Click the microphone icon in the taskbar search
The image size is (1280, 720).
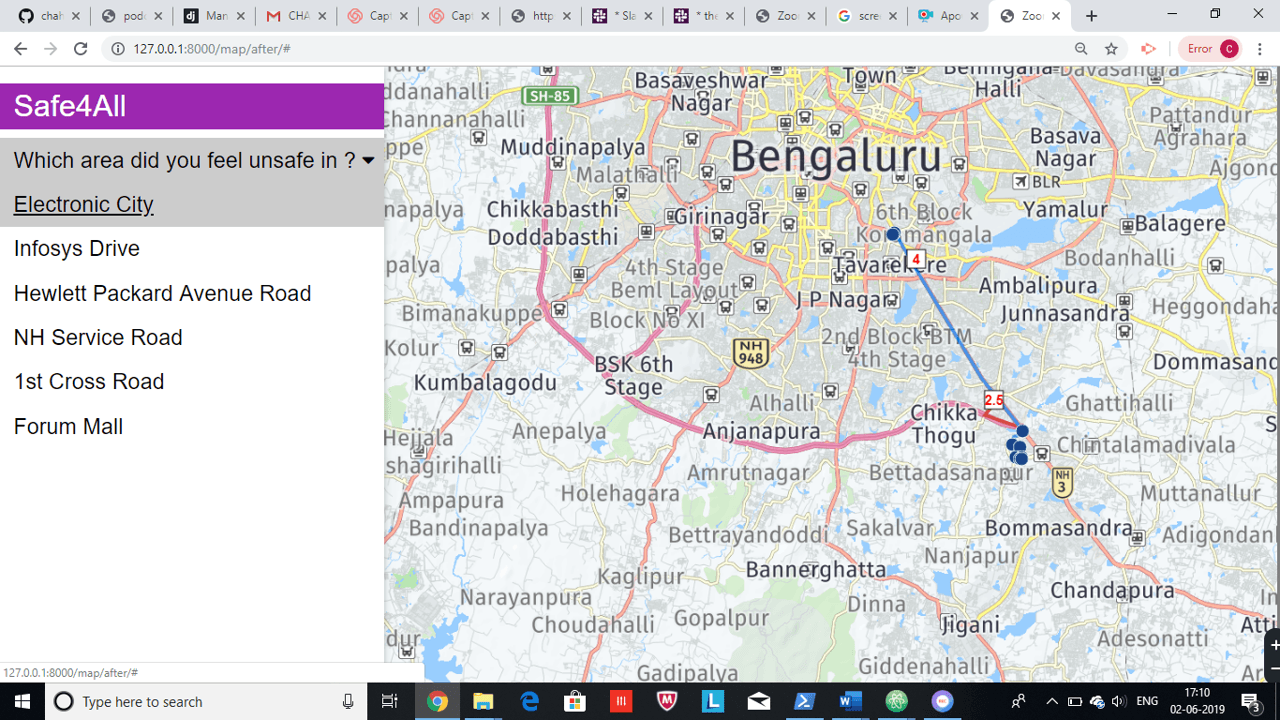348,701
